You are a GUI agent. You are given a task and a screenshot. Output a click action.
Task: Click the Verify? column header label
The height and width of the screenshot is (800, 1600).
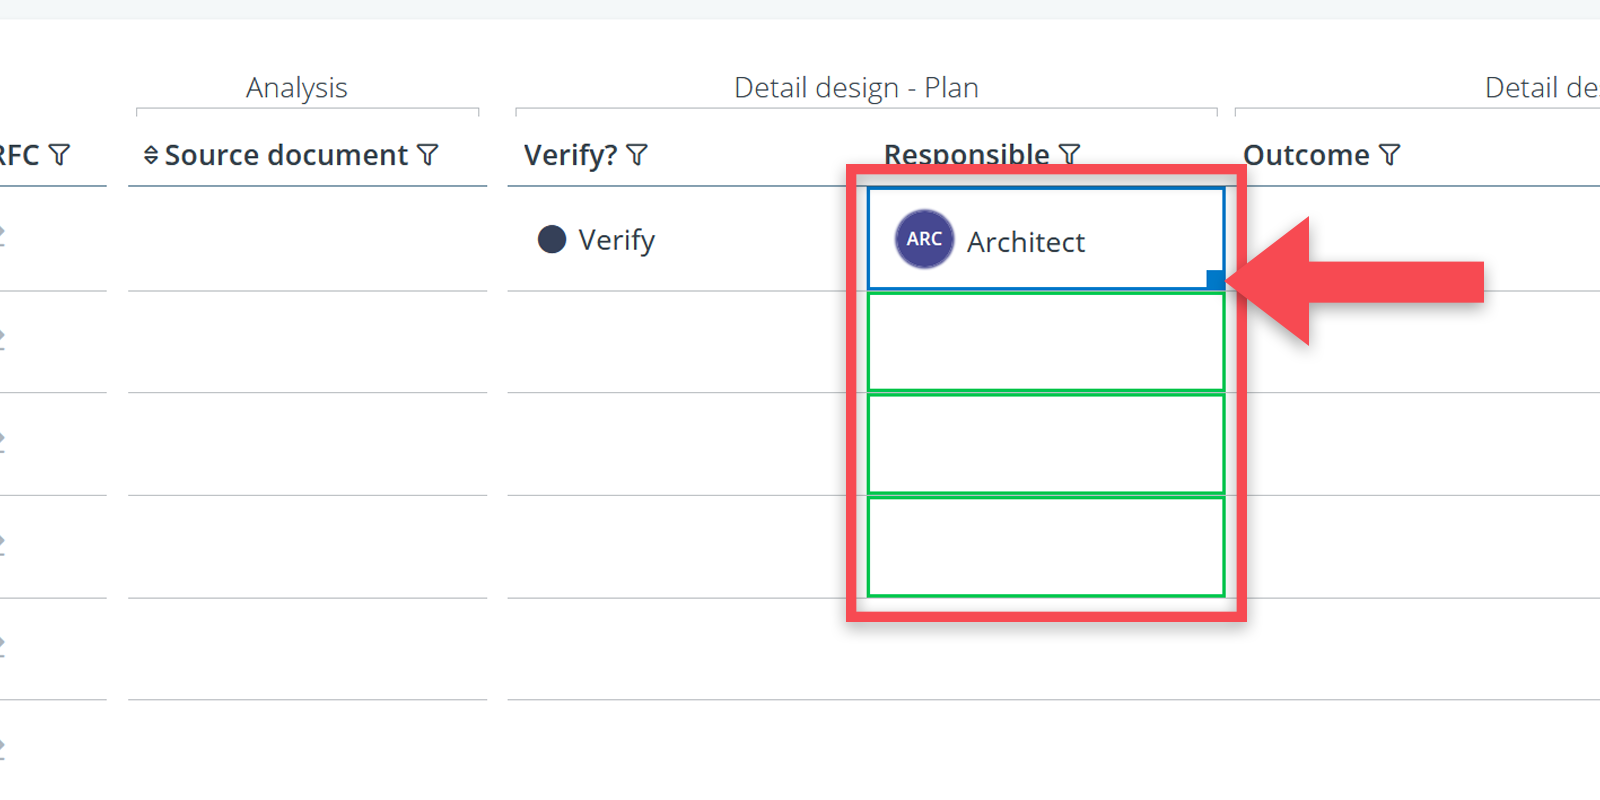(571, 155)
